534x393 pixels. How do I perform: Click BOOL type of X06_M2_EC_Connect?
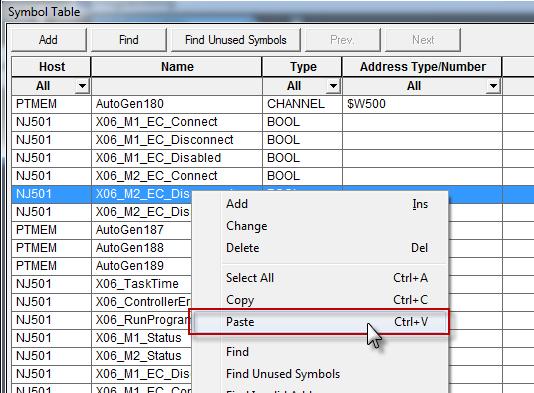click(x=302, y=176)
